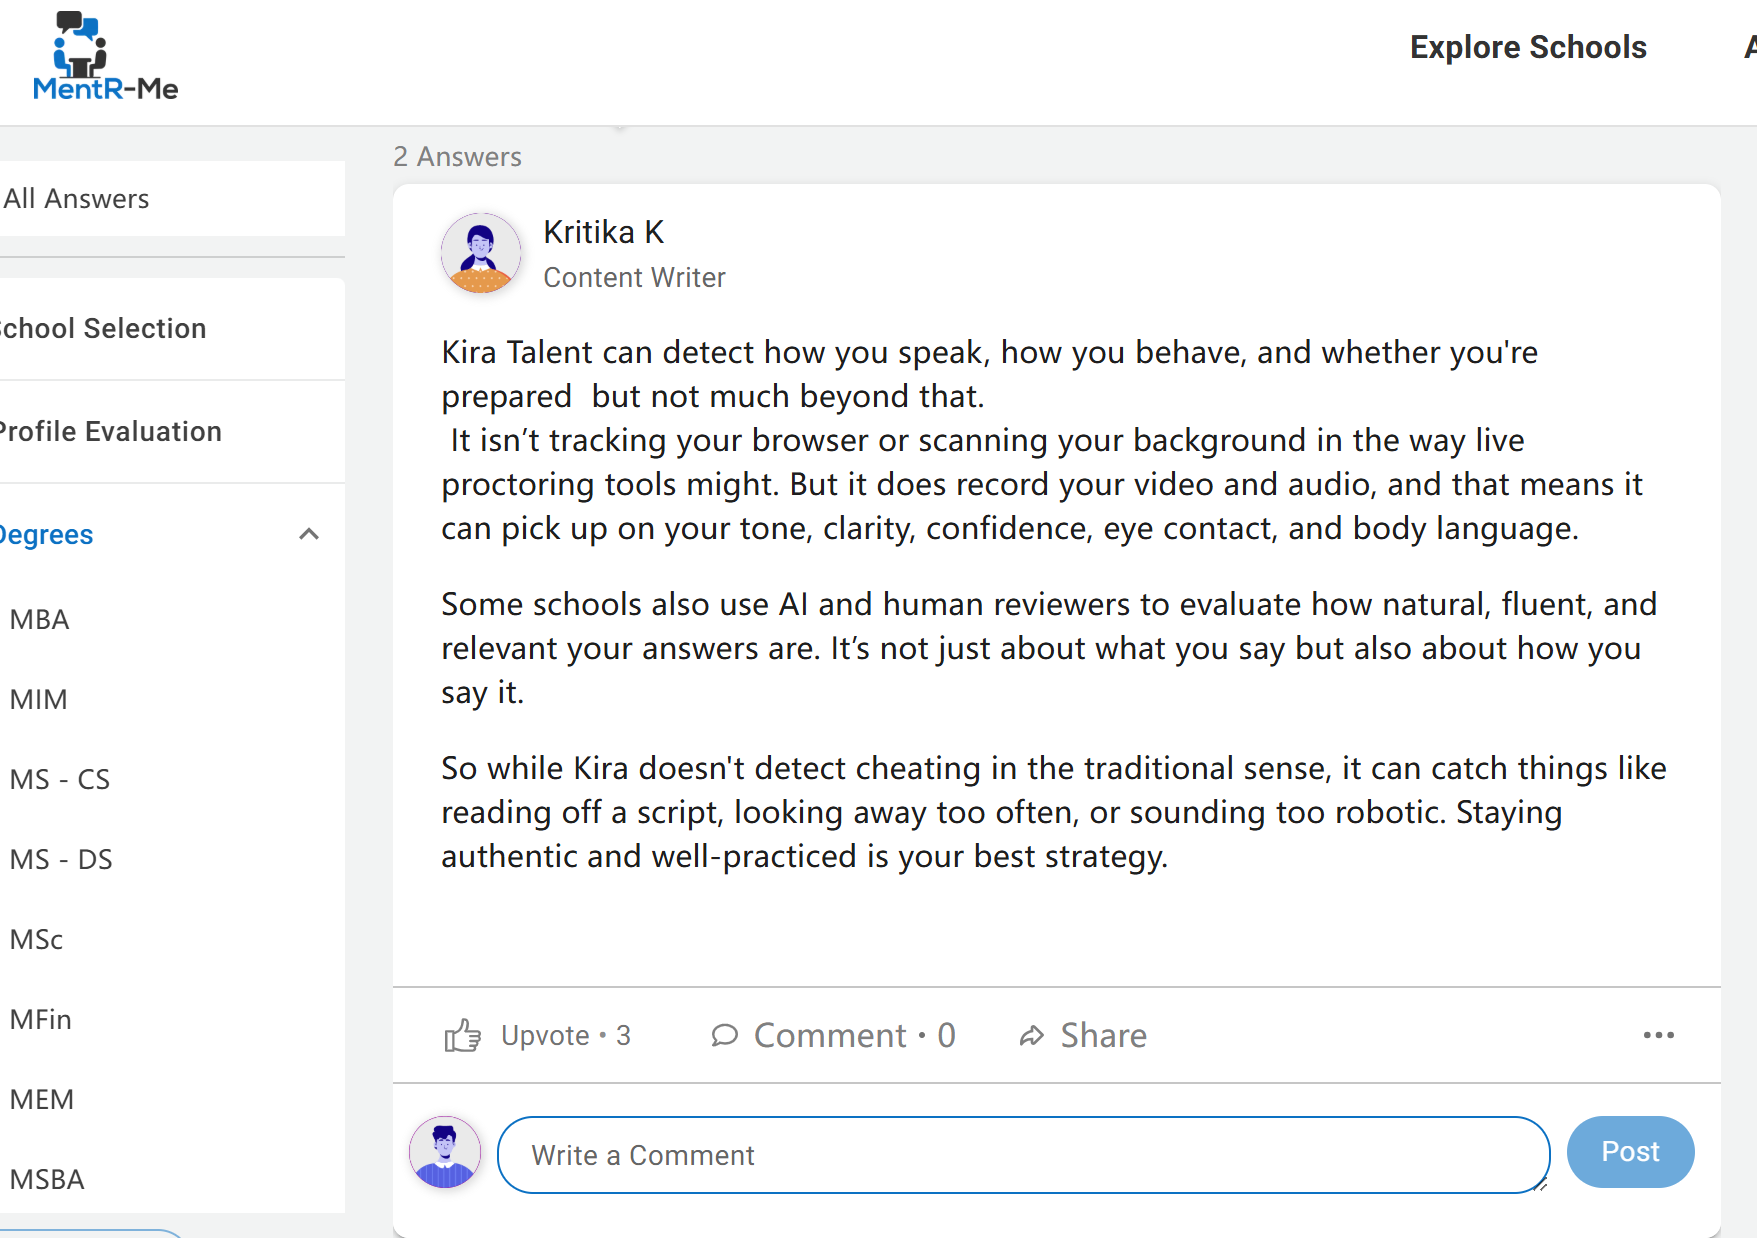This screenshot has width=1757, height=1238.
Task: Open the three-dot more options menu
Action: point(1658,1035)
